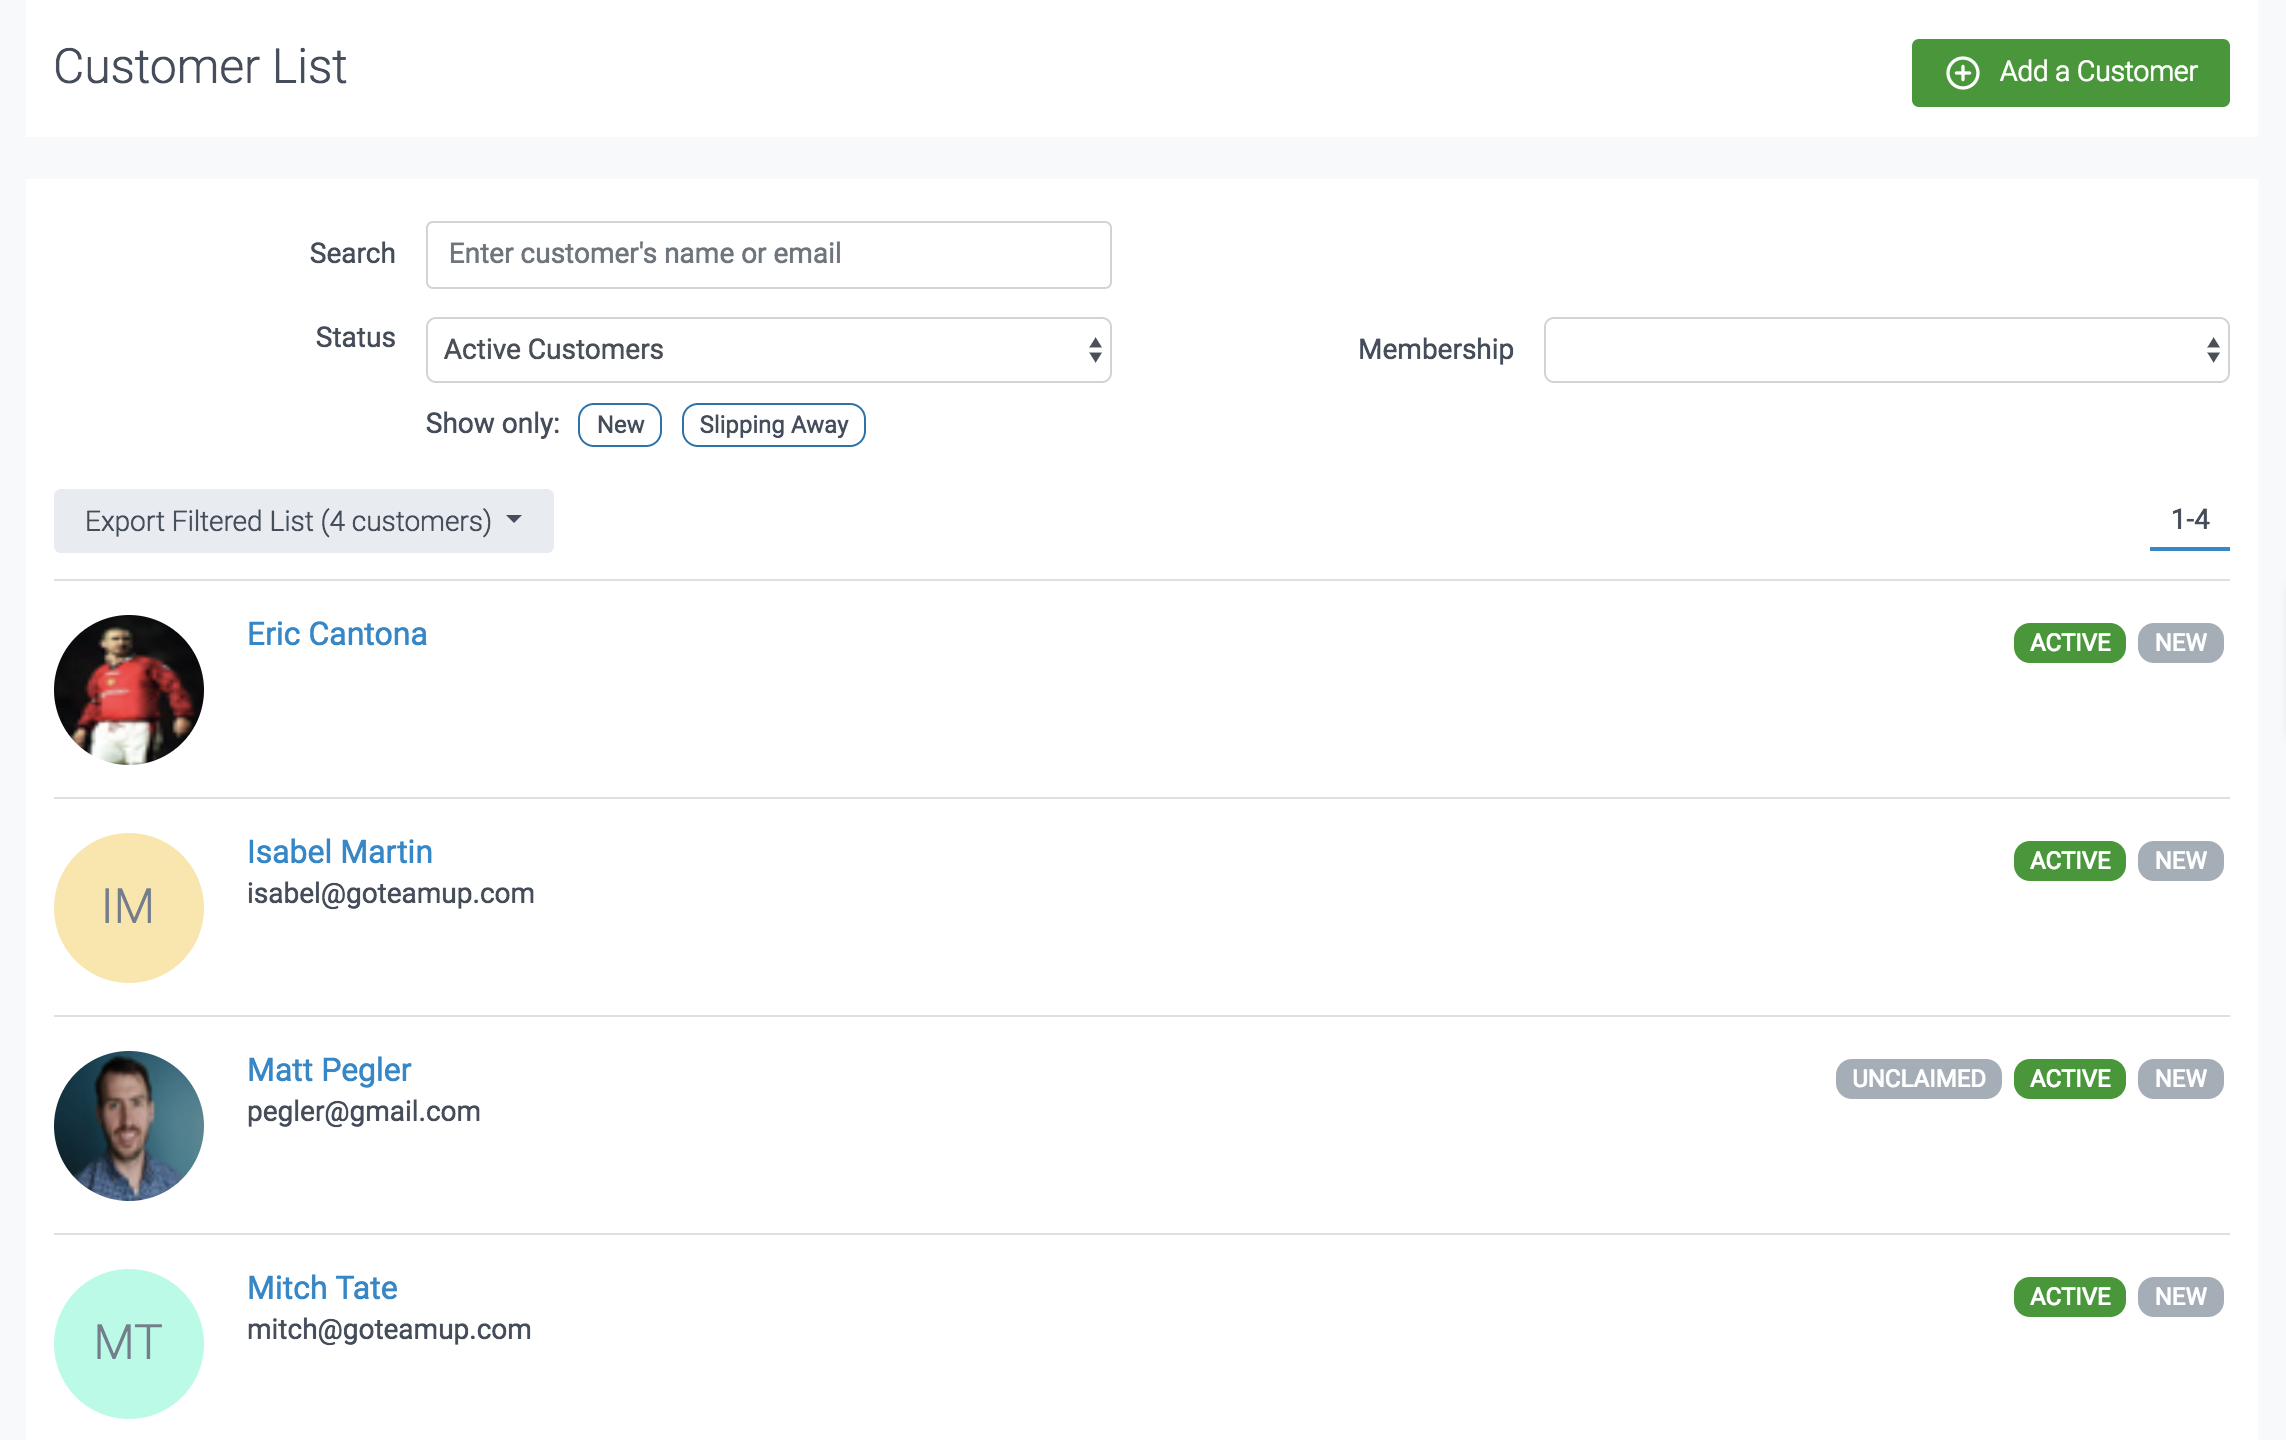Click Mitch Tate's MT avatar circle
The image size is (2286, 1440).
(129, 1343)
